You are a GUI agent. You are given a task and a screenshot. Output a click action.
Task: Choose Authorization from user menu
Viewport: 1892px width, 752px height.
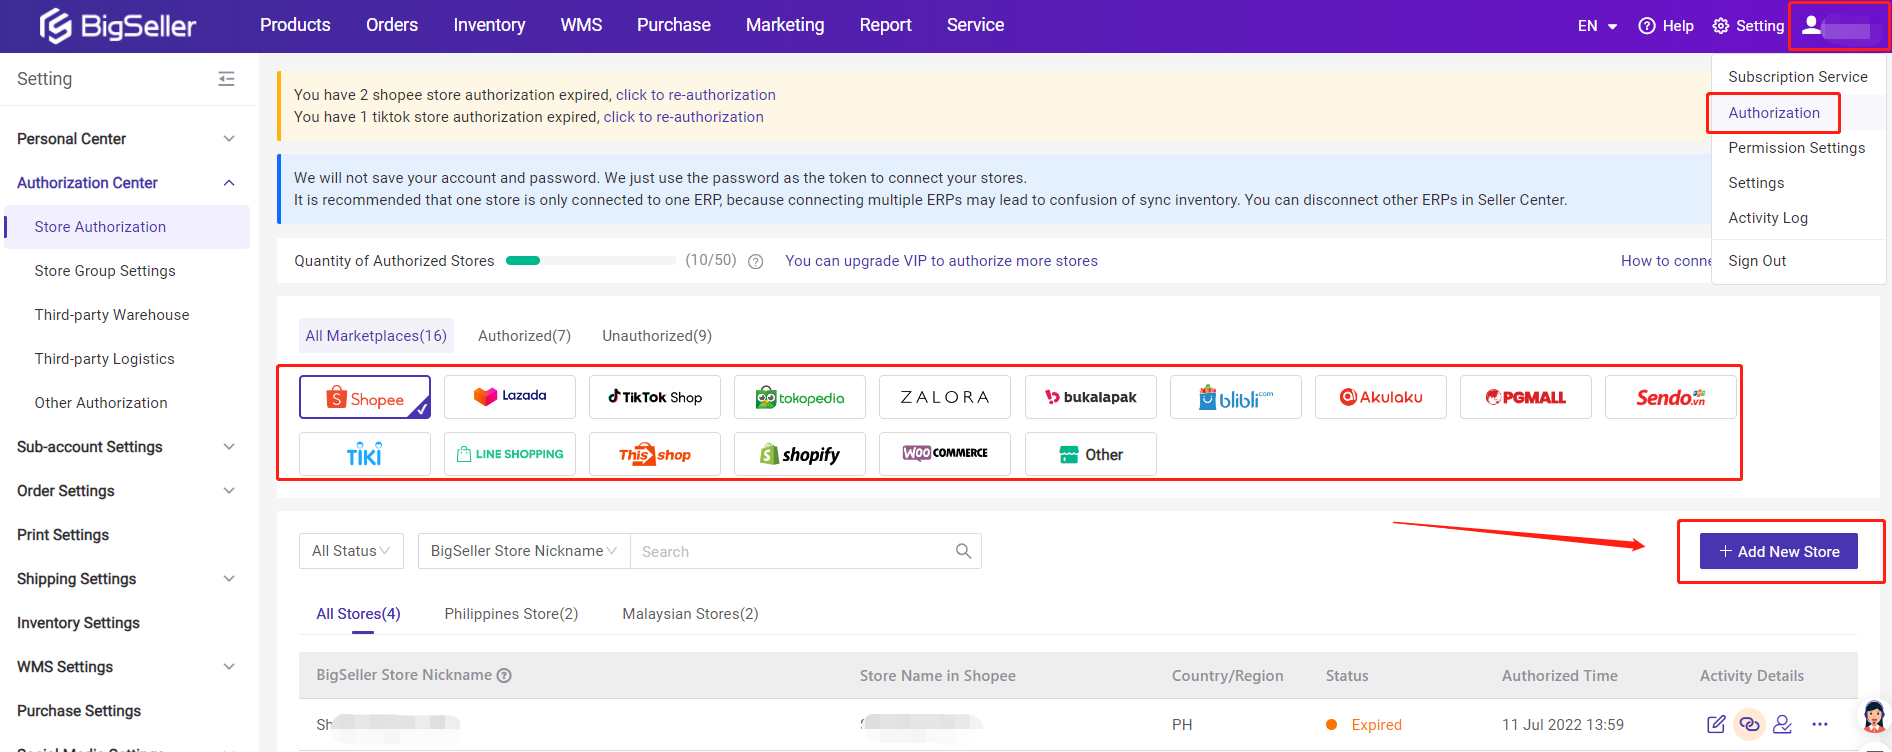pos(1774,113)
